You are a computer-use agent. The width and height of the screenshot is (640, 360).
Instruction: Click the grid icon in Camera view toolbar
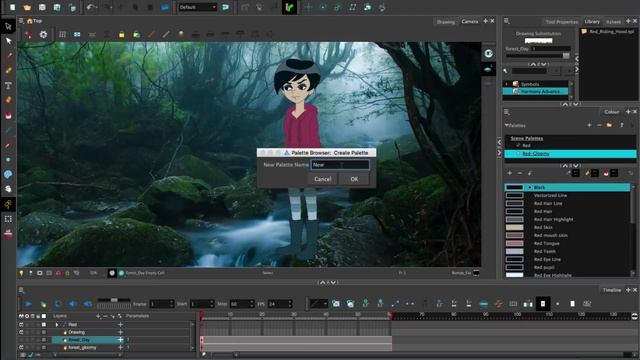click(62, 35)
